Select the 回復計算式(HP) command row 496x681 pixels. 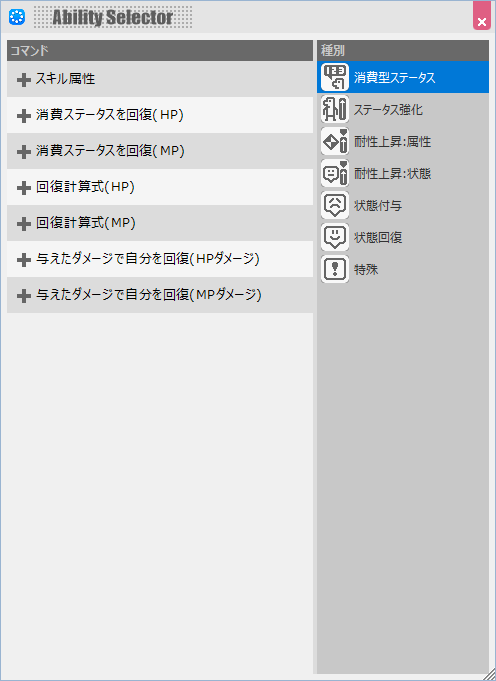[160, 187]
